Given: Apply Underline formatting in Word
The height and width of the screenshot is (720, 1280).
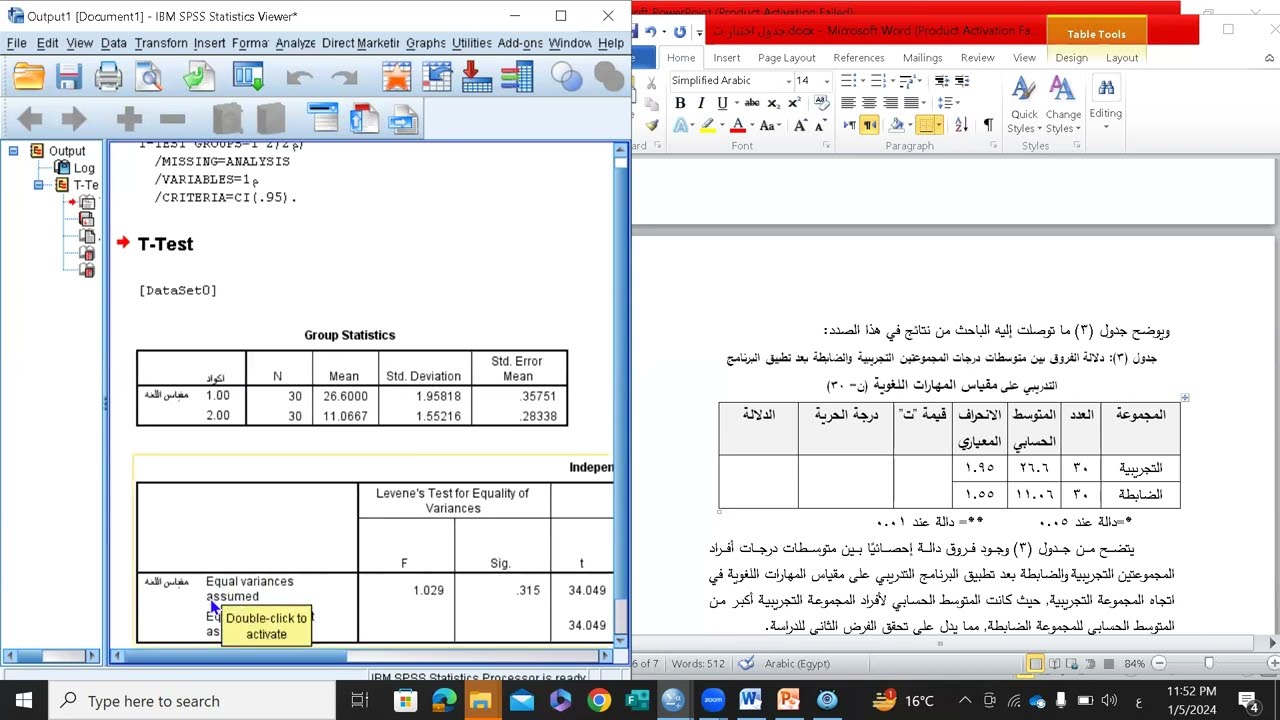Looking at the screenshot, I should click(722, 103).
